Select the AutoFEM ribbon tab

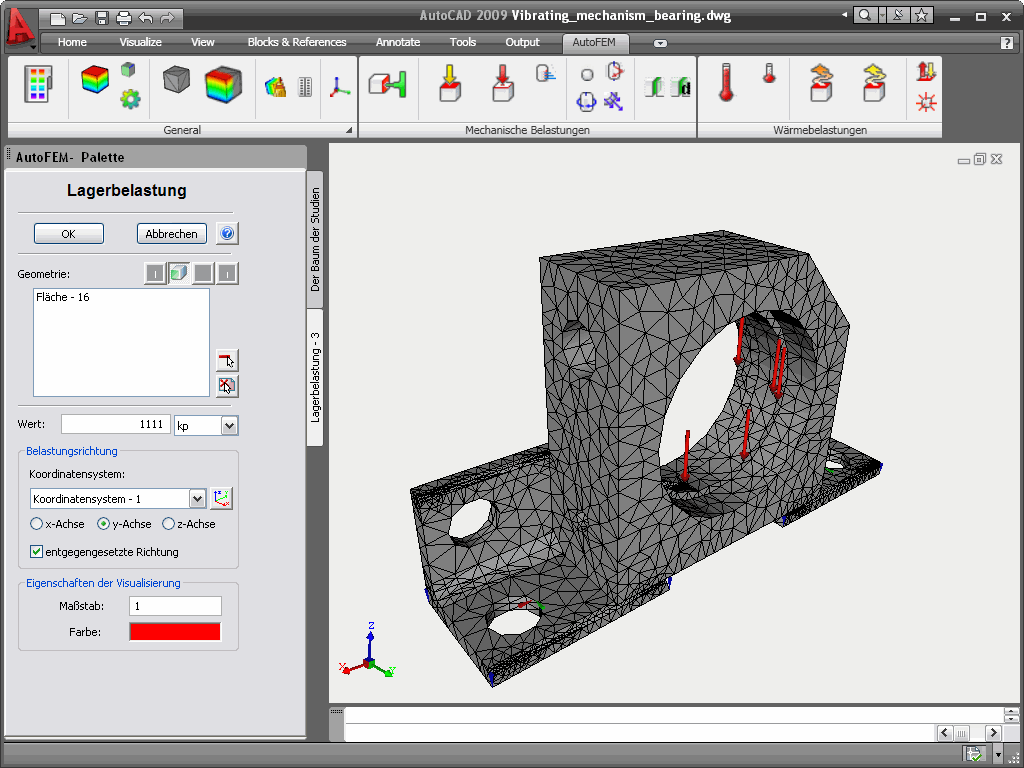tap(594, 42)
